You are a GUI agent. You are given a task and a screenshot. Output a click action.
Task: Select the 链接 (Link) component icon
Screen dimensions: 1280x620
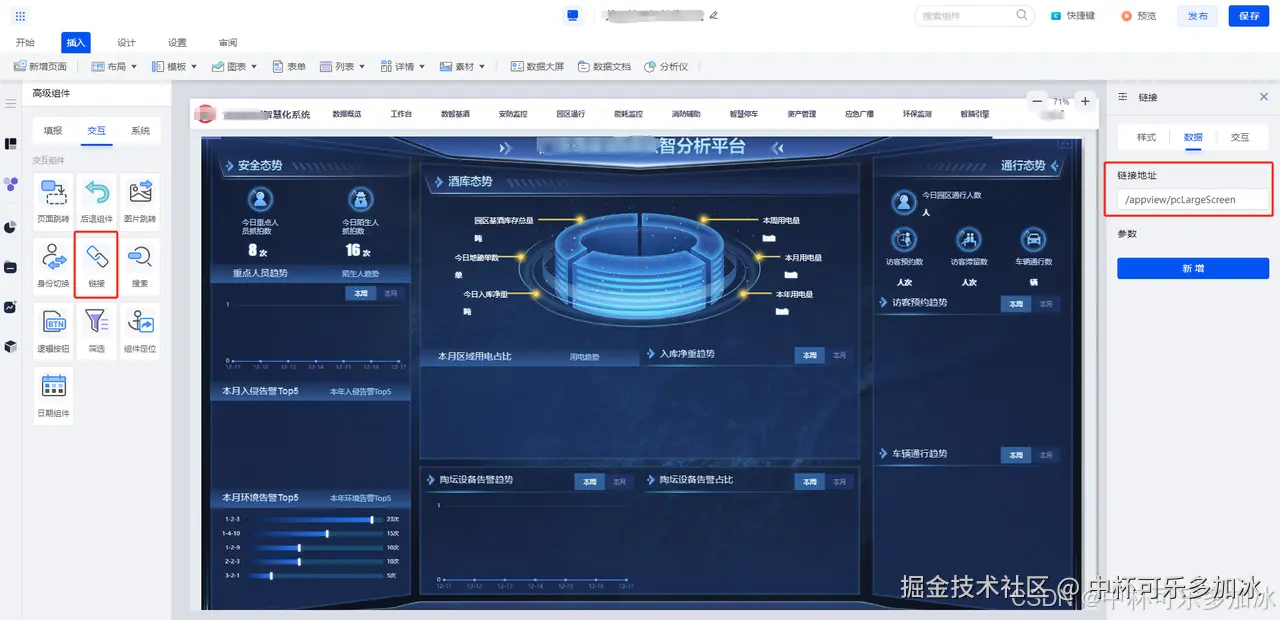coord(95,264)
